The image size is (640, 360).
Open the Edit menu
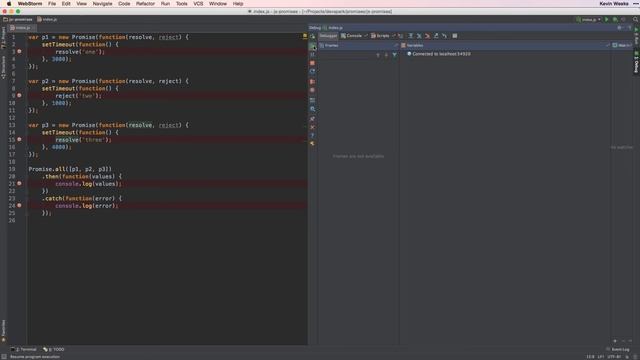coord(66,4)
